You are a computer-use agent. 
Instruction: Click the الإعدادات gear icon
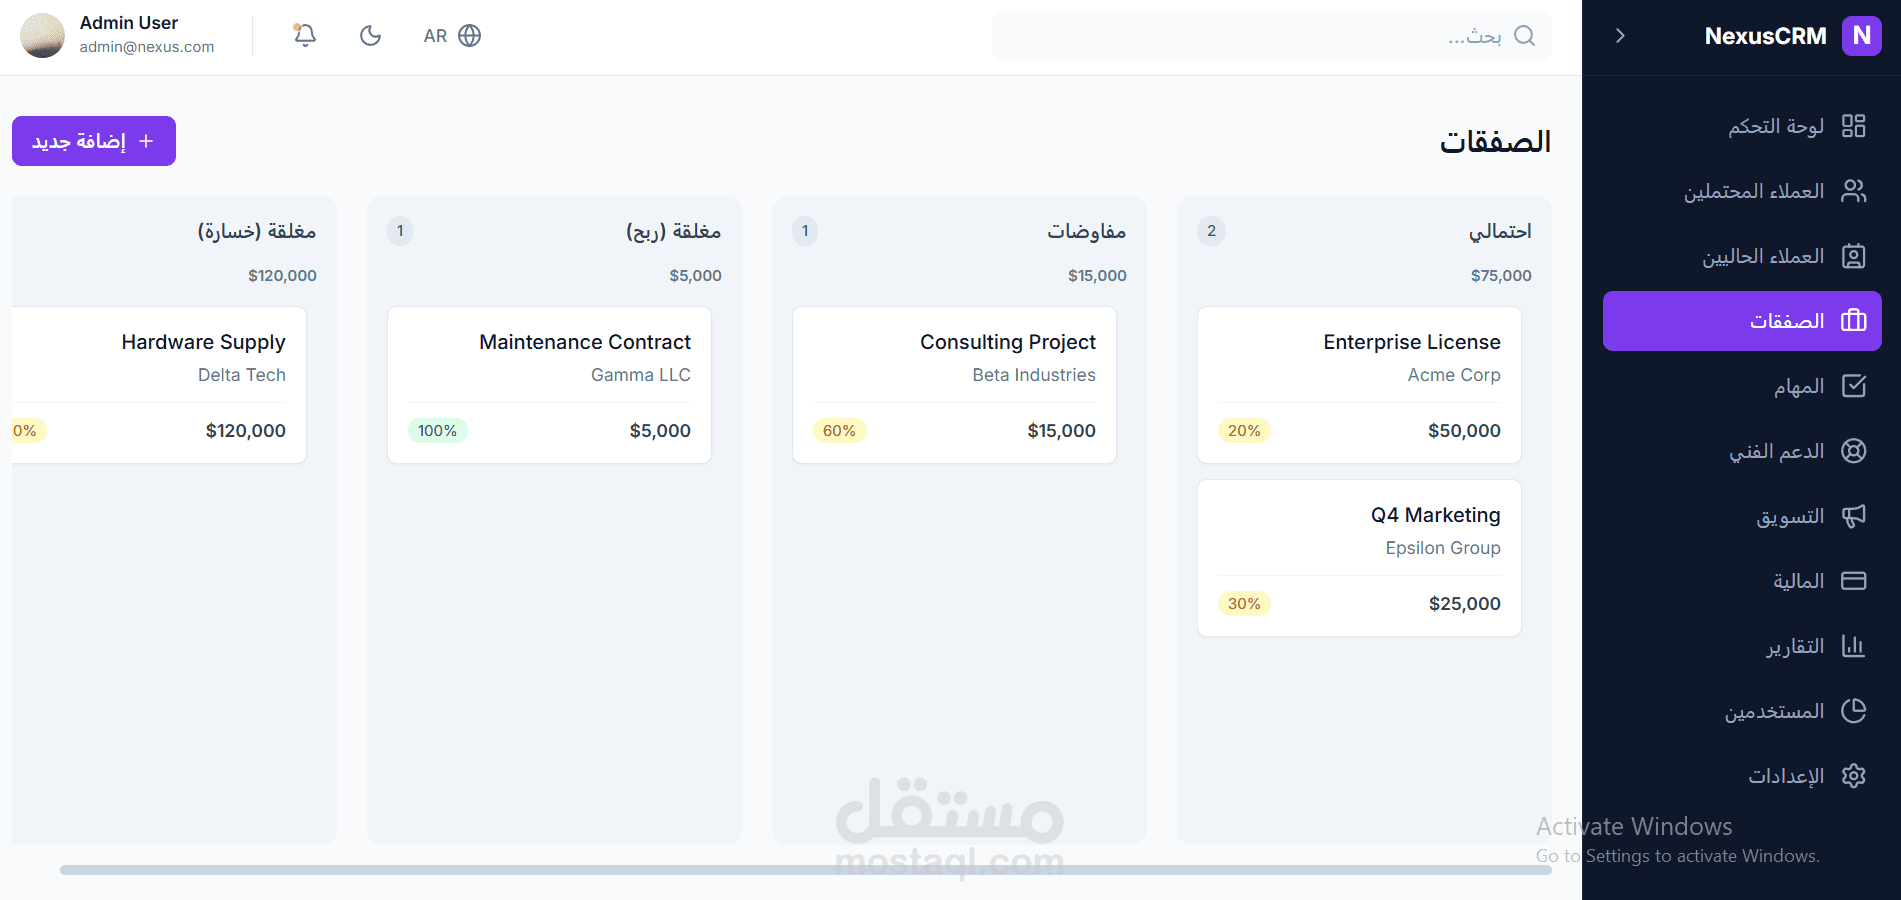coord(1853,776)
